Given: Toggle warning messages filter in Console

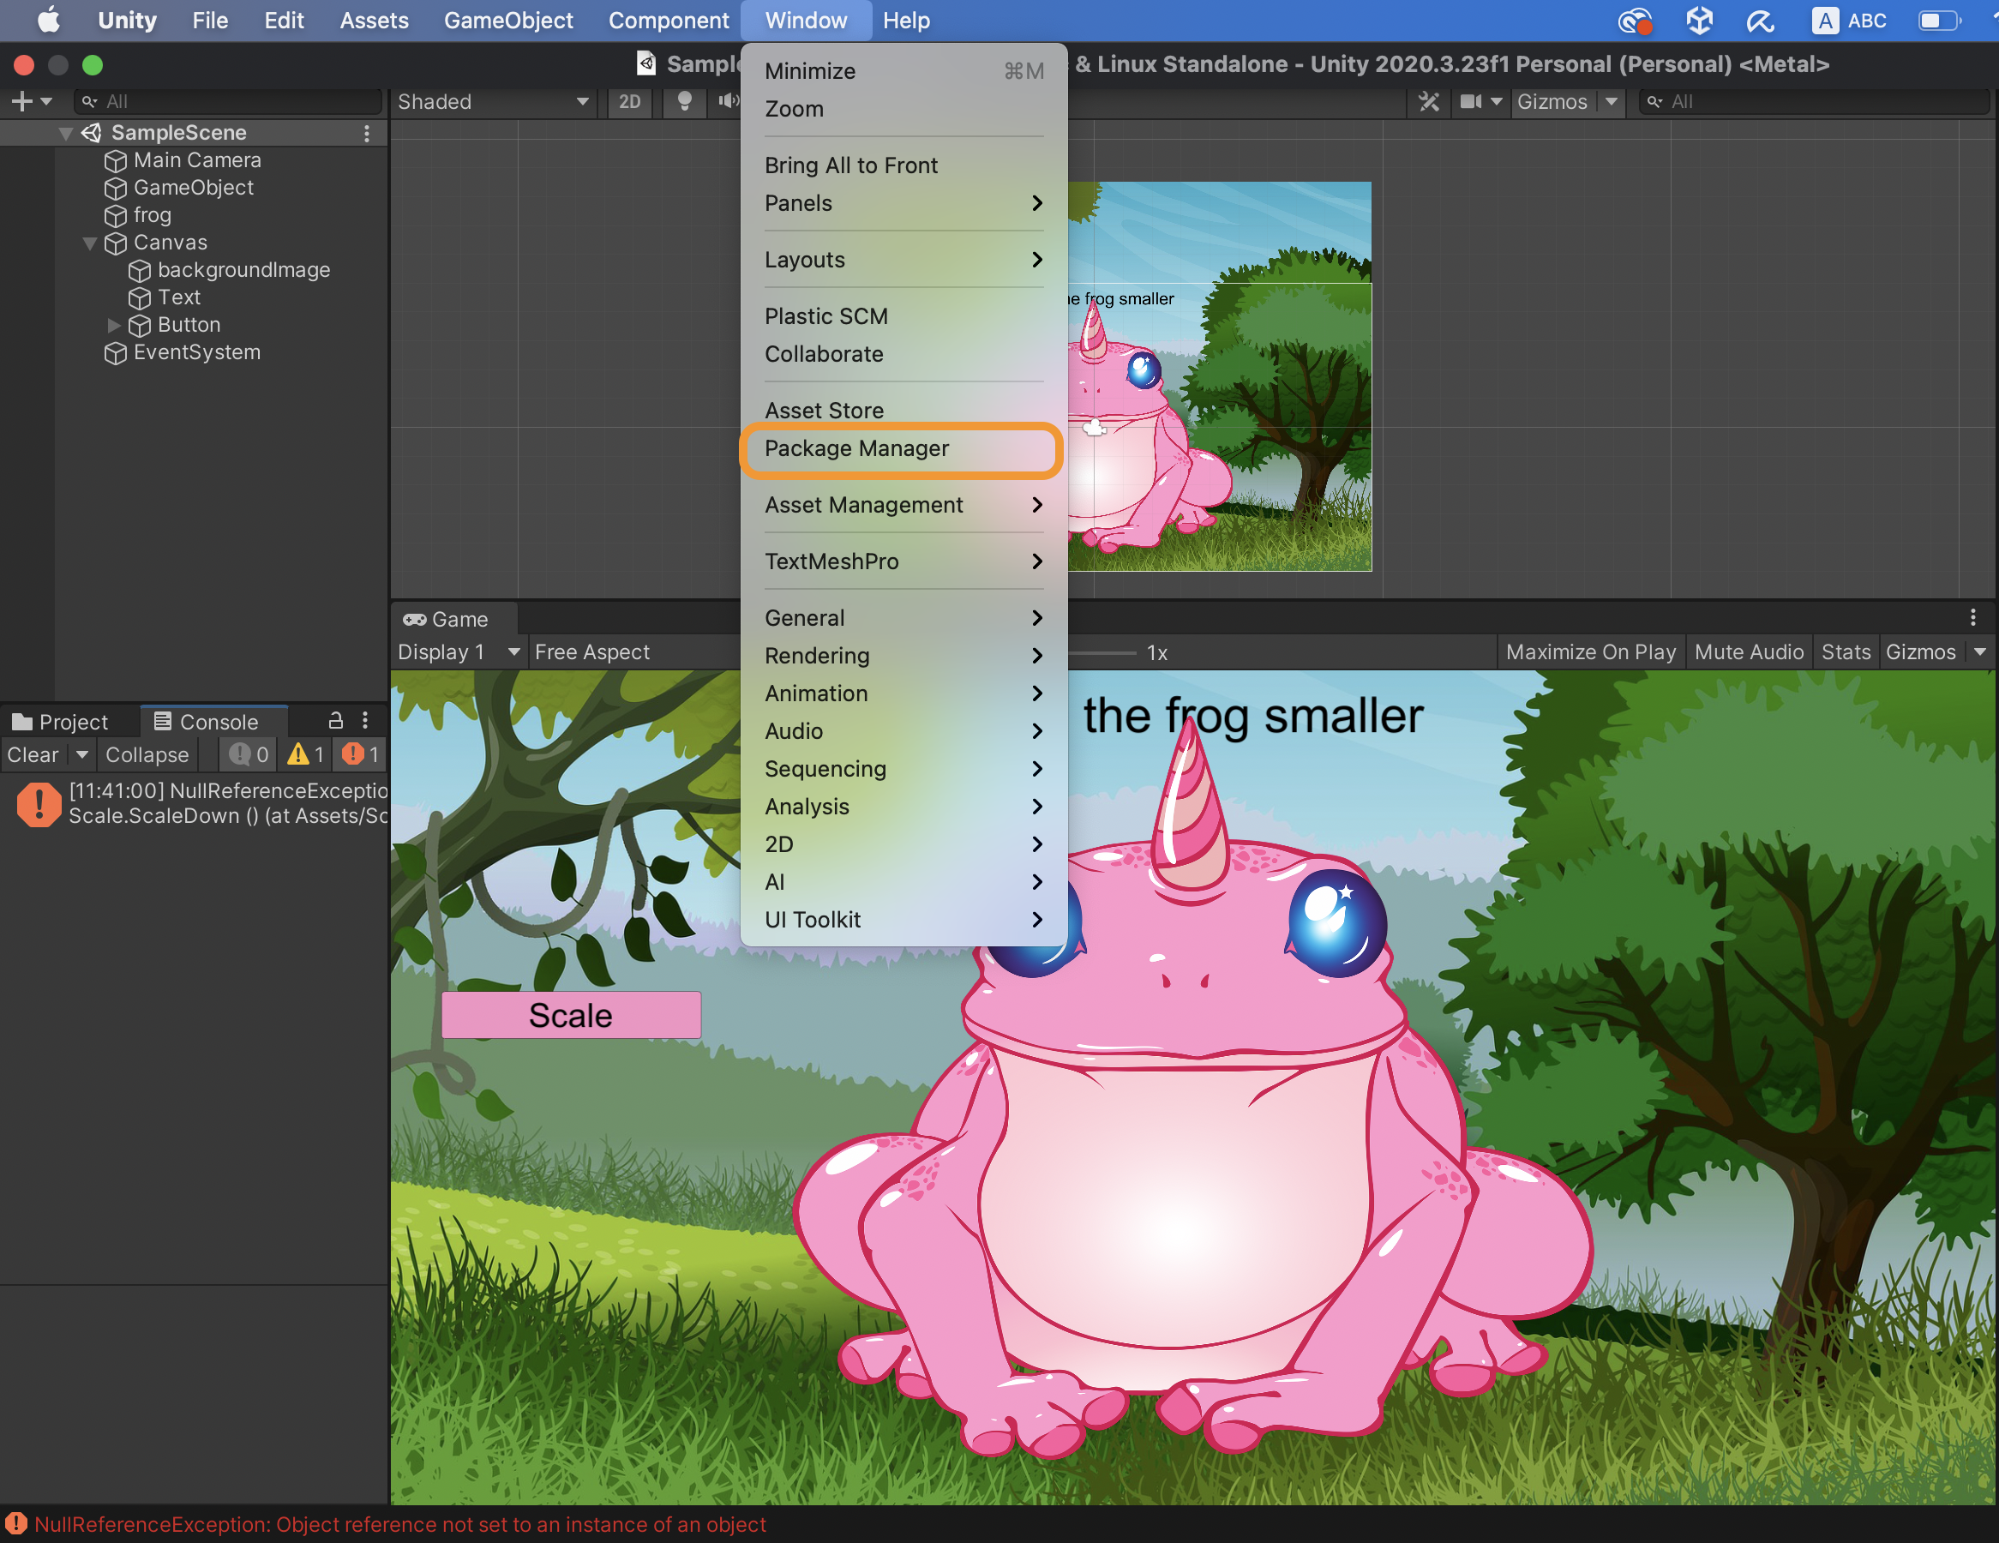Looking at the screenshot, I should click(x=306, y=754).
